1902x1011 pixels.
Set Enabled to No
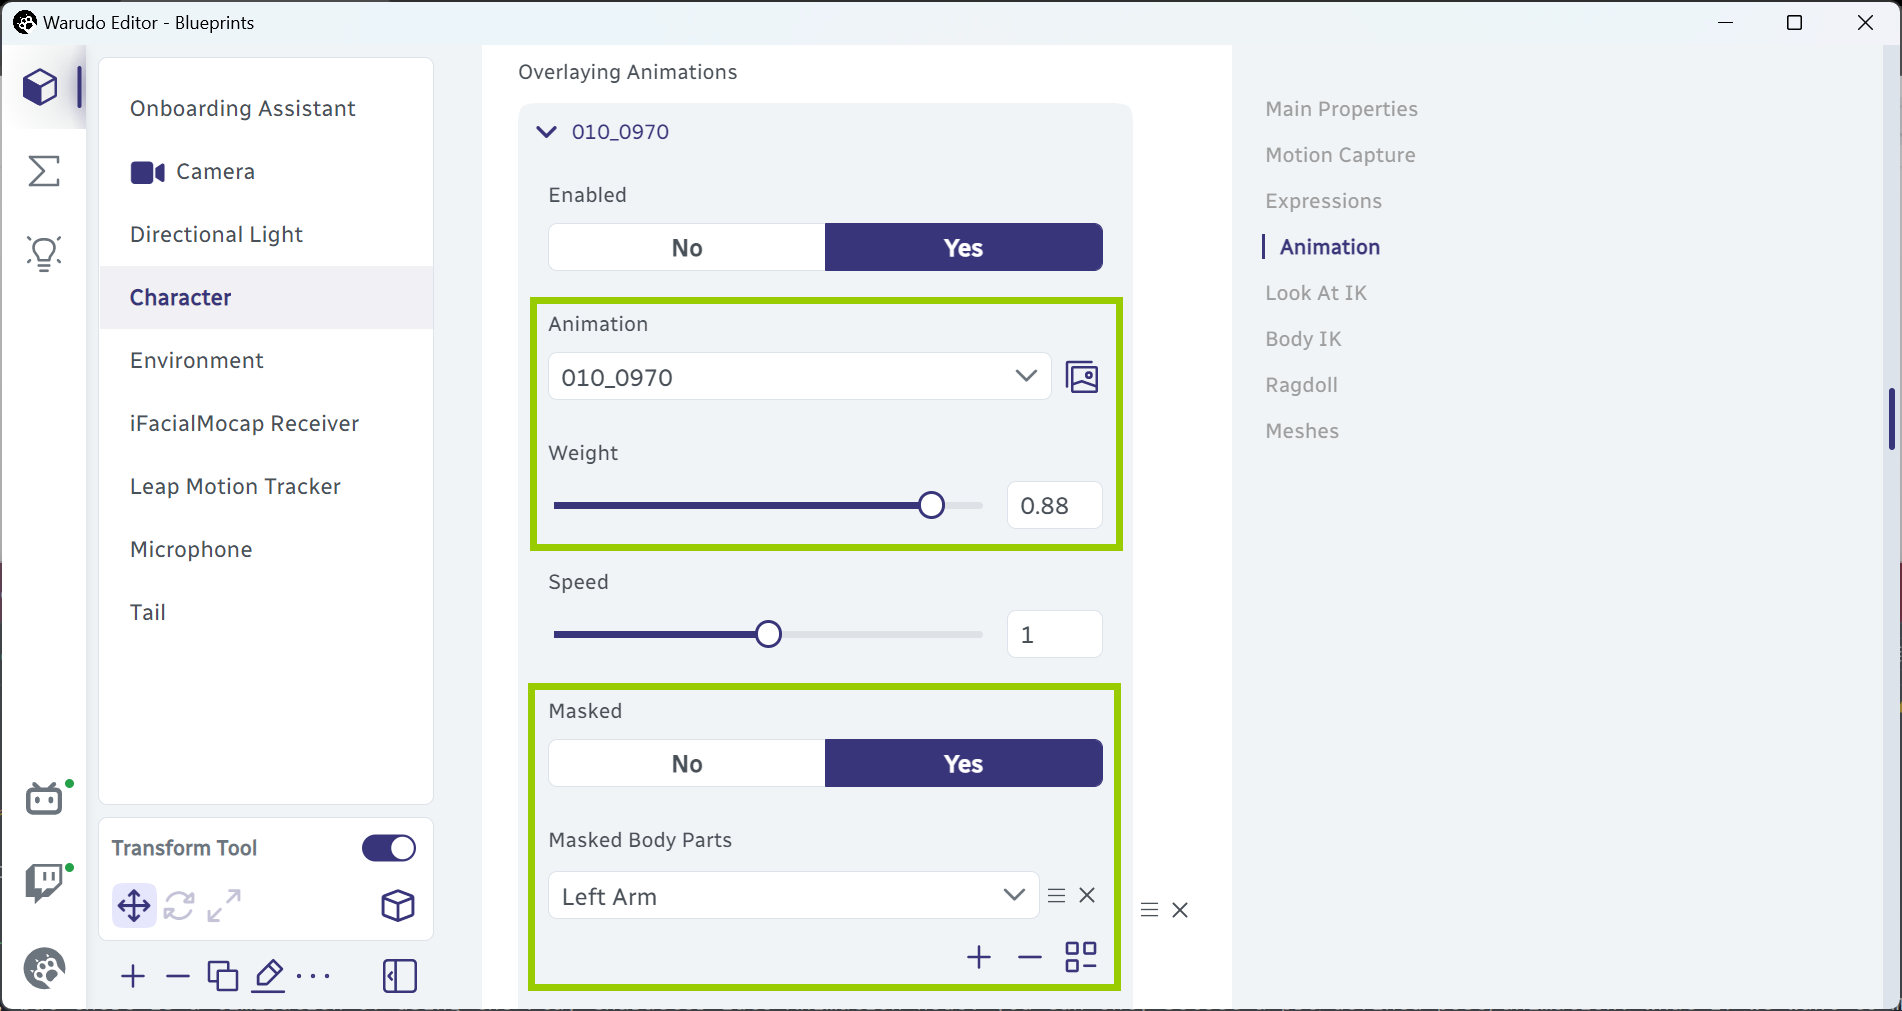tap(687, 247)
